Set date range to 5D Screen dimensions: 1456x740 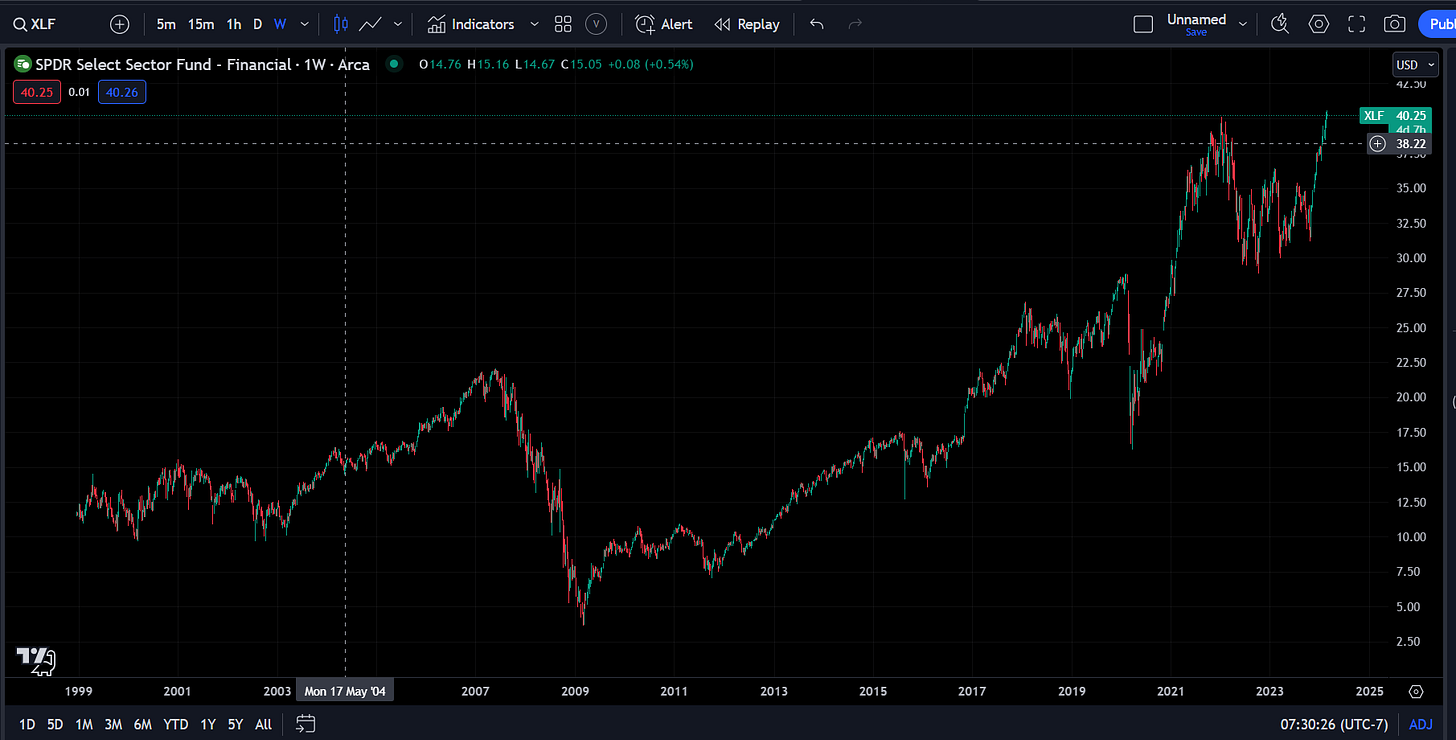coord(55,724)
